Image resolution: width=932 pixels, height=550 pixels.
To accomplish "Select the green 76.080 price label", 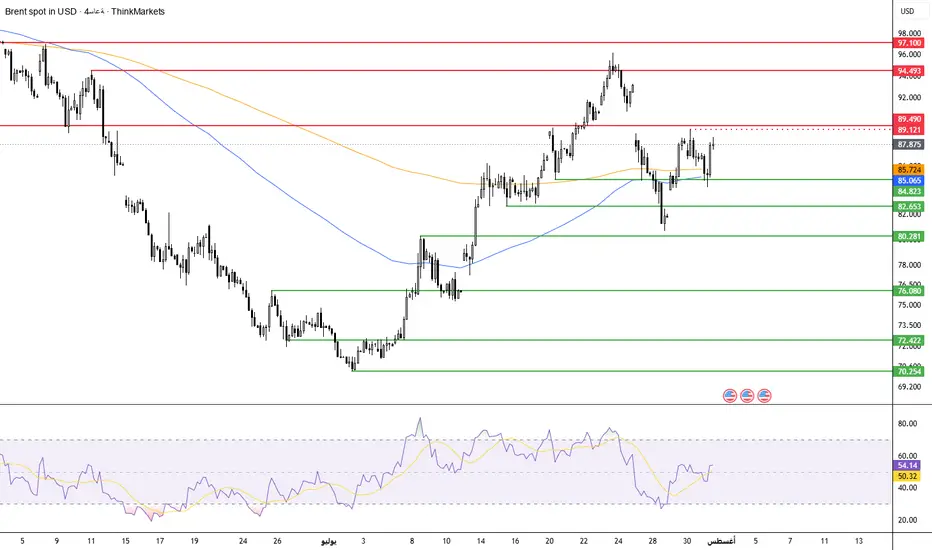I will pyautogui.click(x=909, y=291).
